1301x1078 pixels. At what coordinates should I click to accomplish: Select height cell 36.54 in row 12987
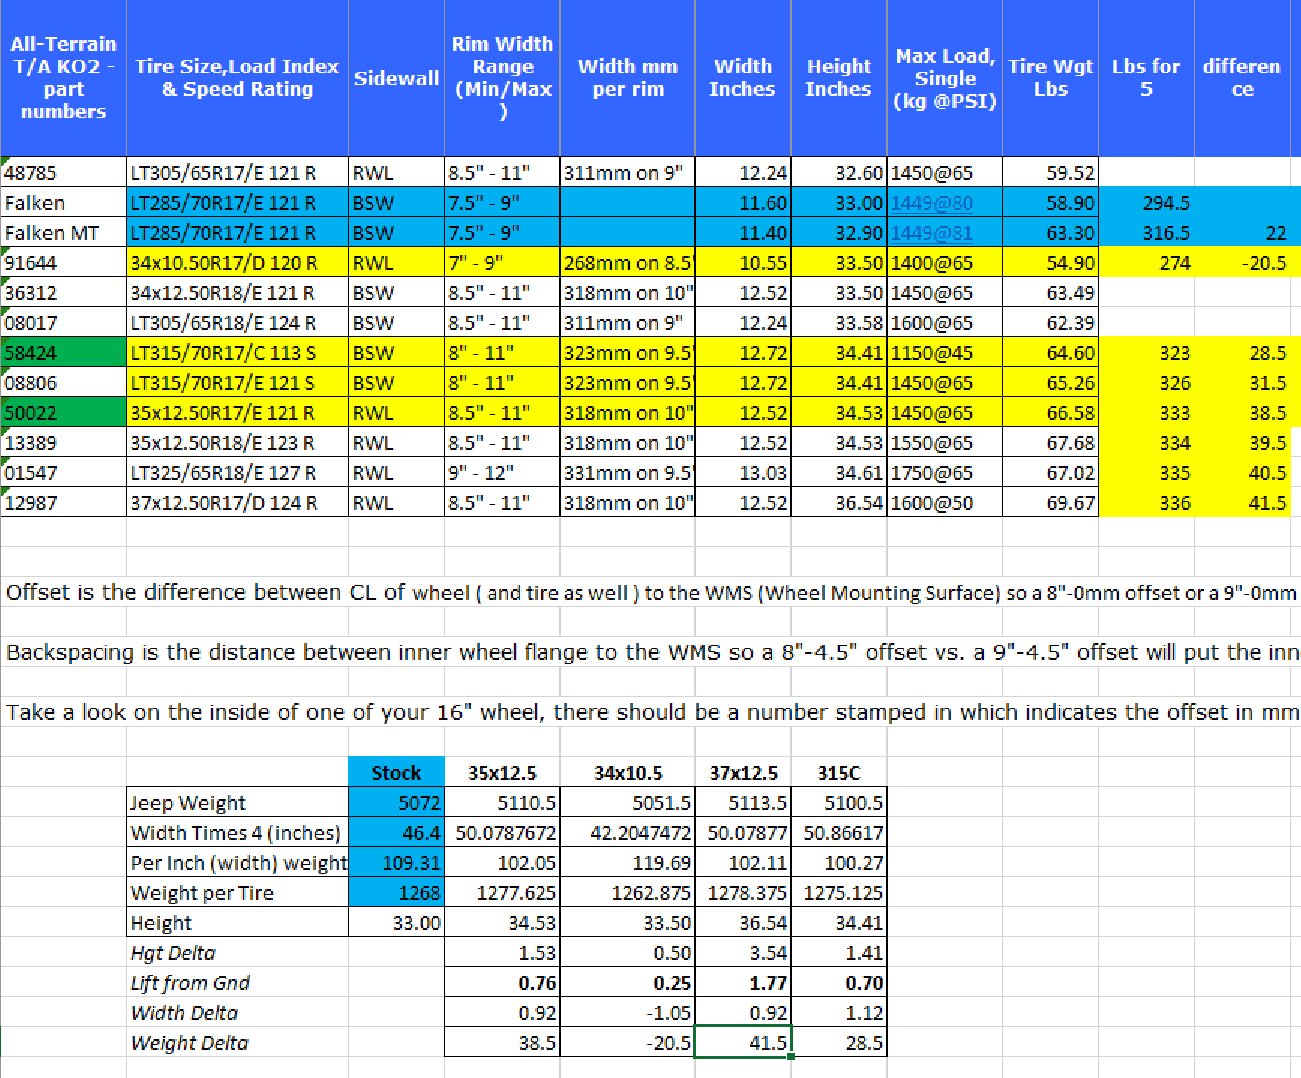point(839,503)
